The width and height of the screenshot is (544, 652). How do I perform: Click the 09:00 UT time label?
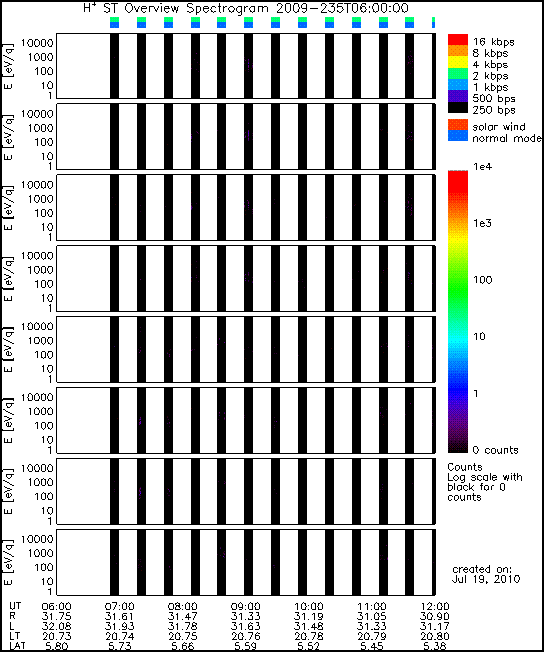pyautogui.click(x=245, y=607)
